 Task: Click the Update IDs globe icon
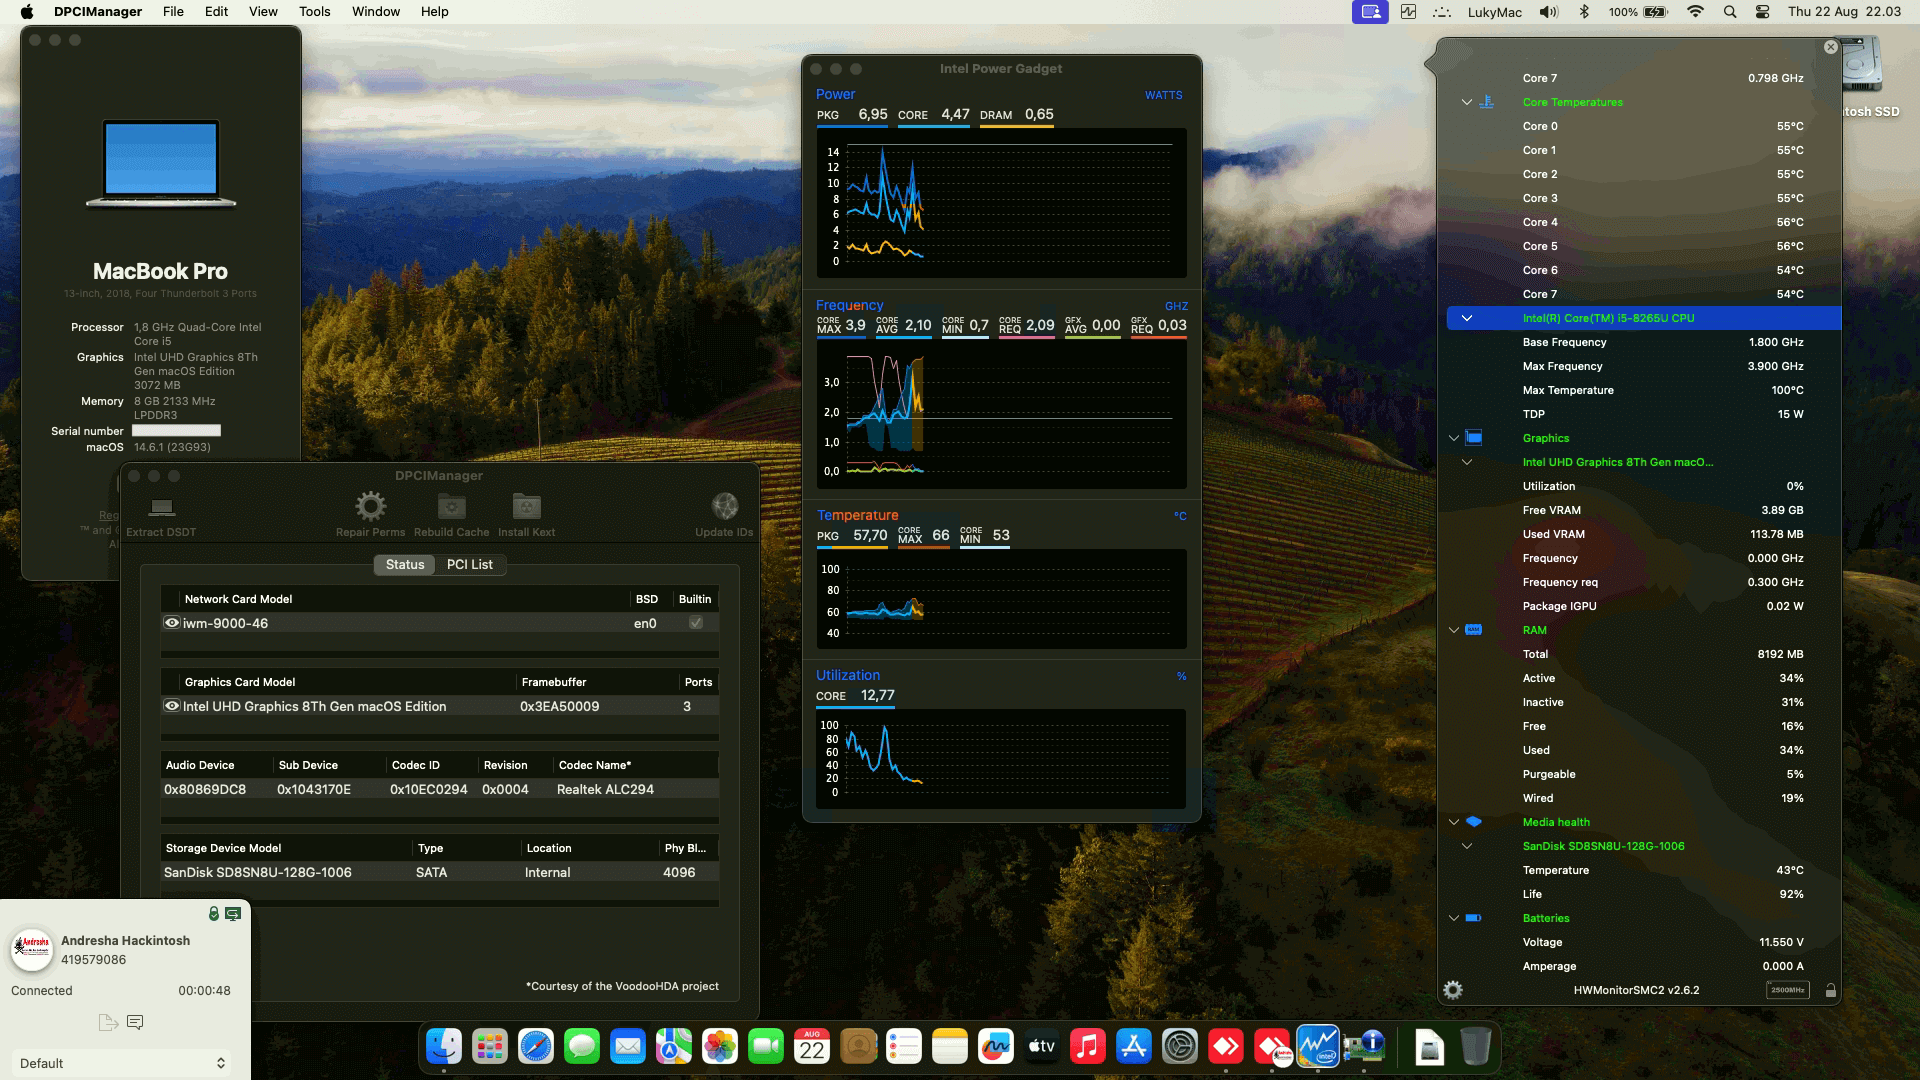(724, 507)
